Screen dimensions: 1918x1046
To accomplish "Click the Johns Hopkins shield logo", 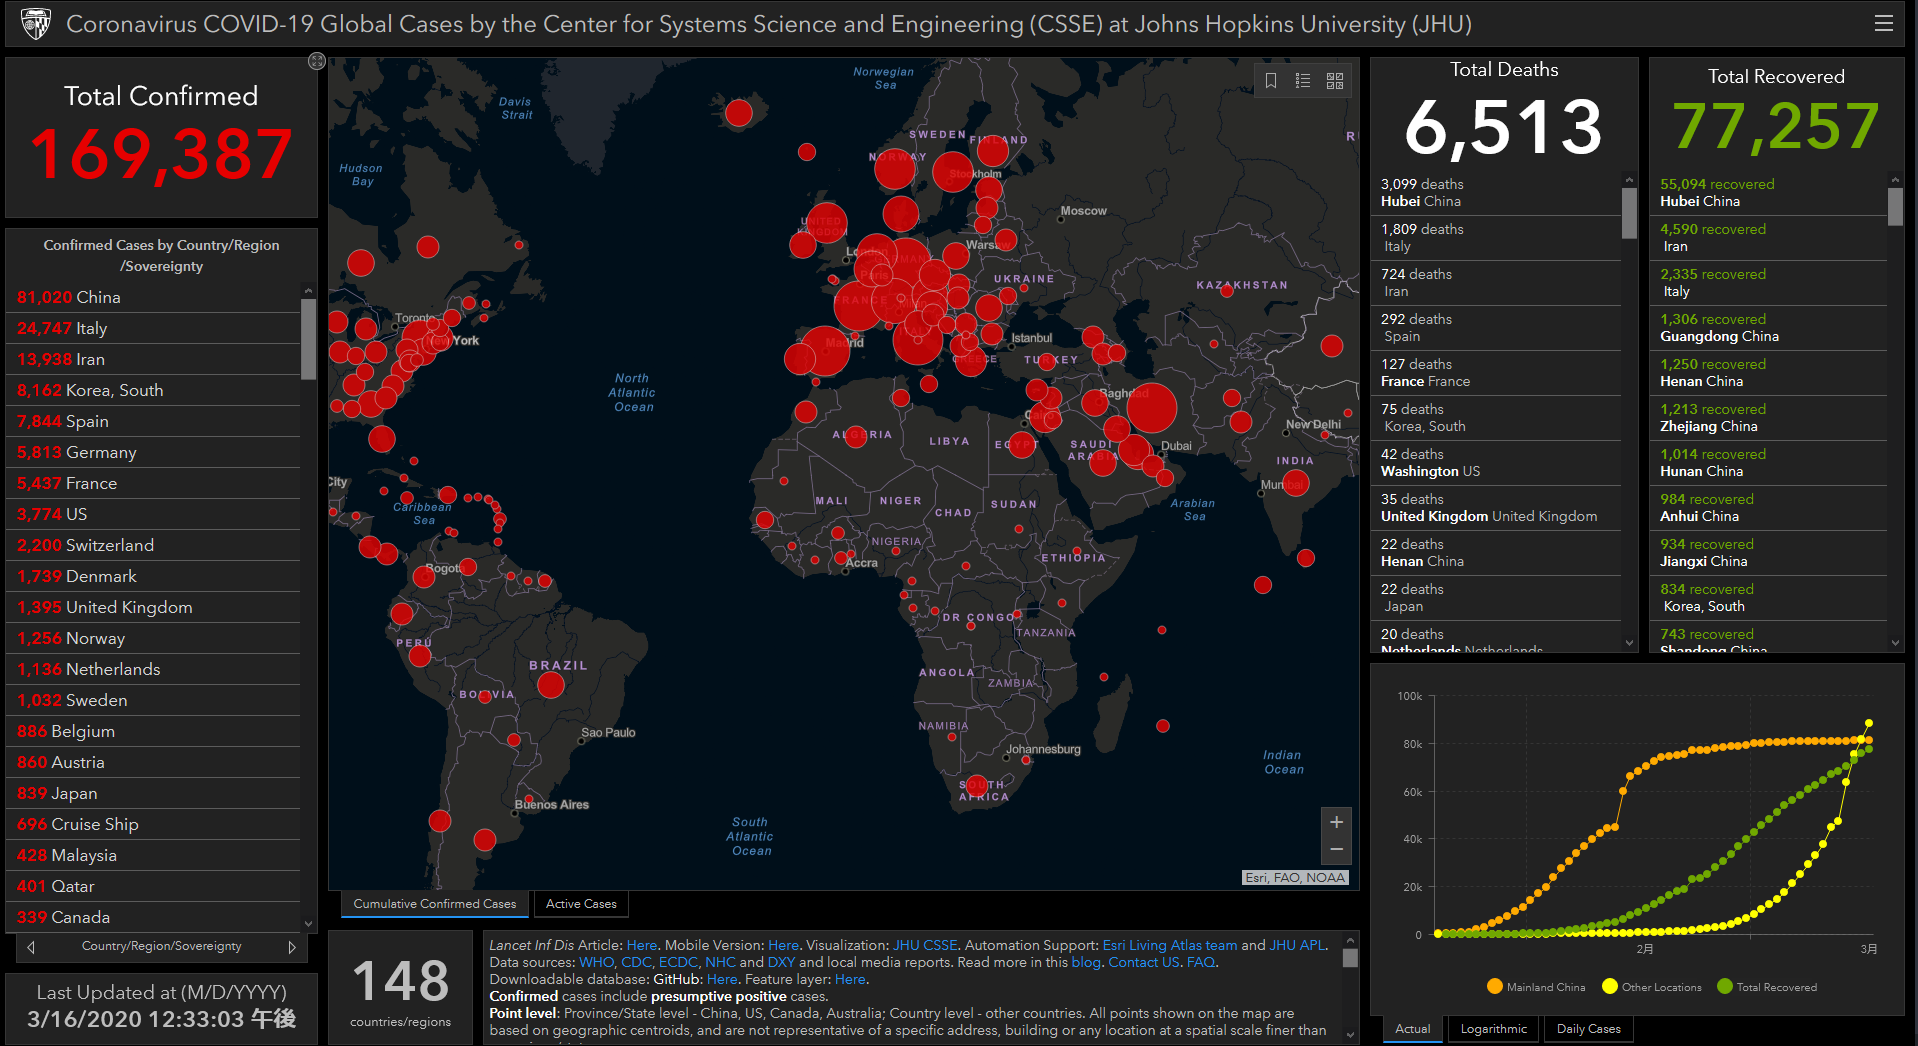I will 36,23.
